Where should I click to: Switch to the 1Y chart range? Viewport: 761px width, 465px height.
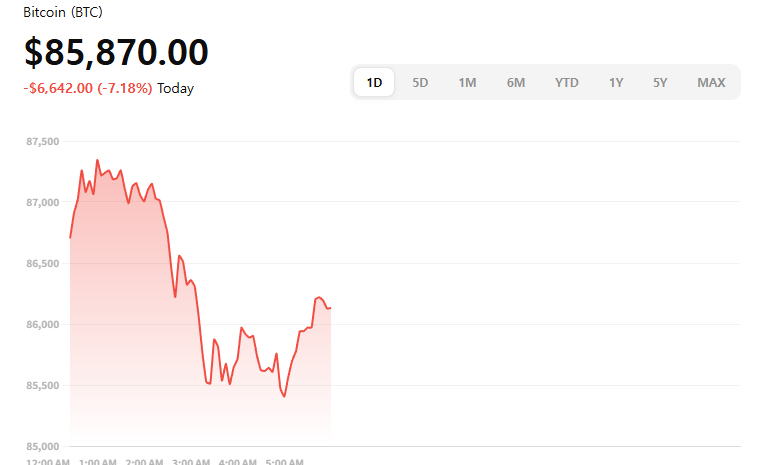pos(616,82)
